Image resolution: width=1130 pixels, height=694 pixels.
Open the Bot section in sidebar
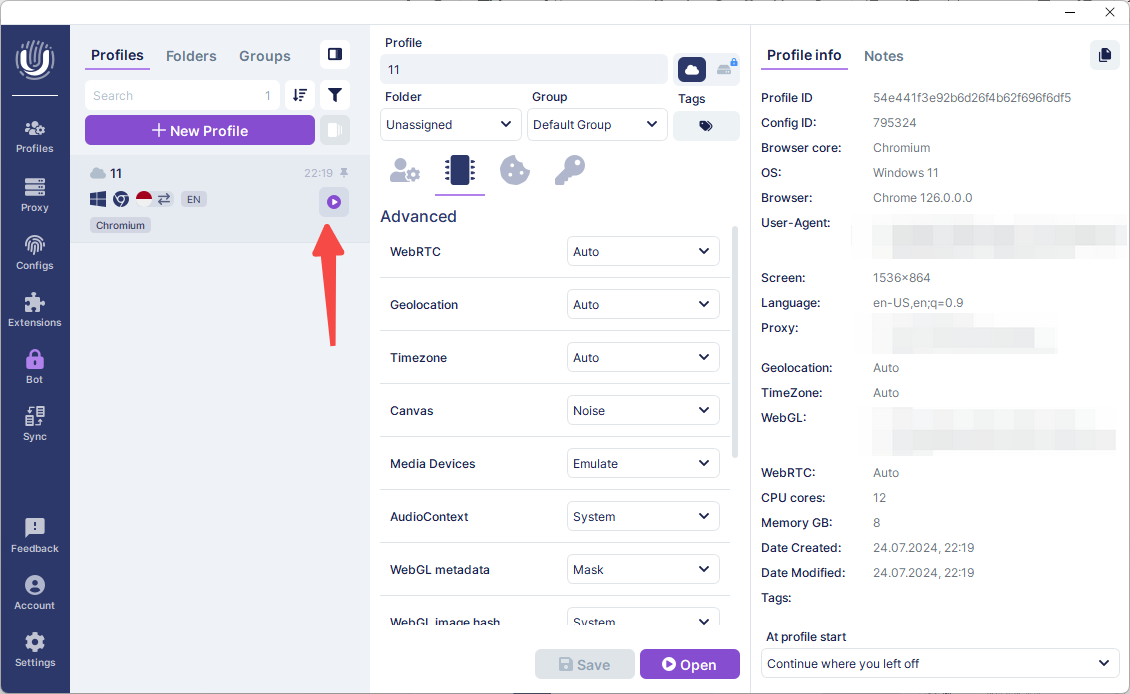(35, 366)
